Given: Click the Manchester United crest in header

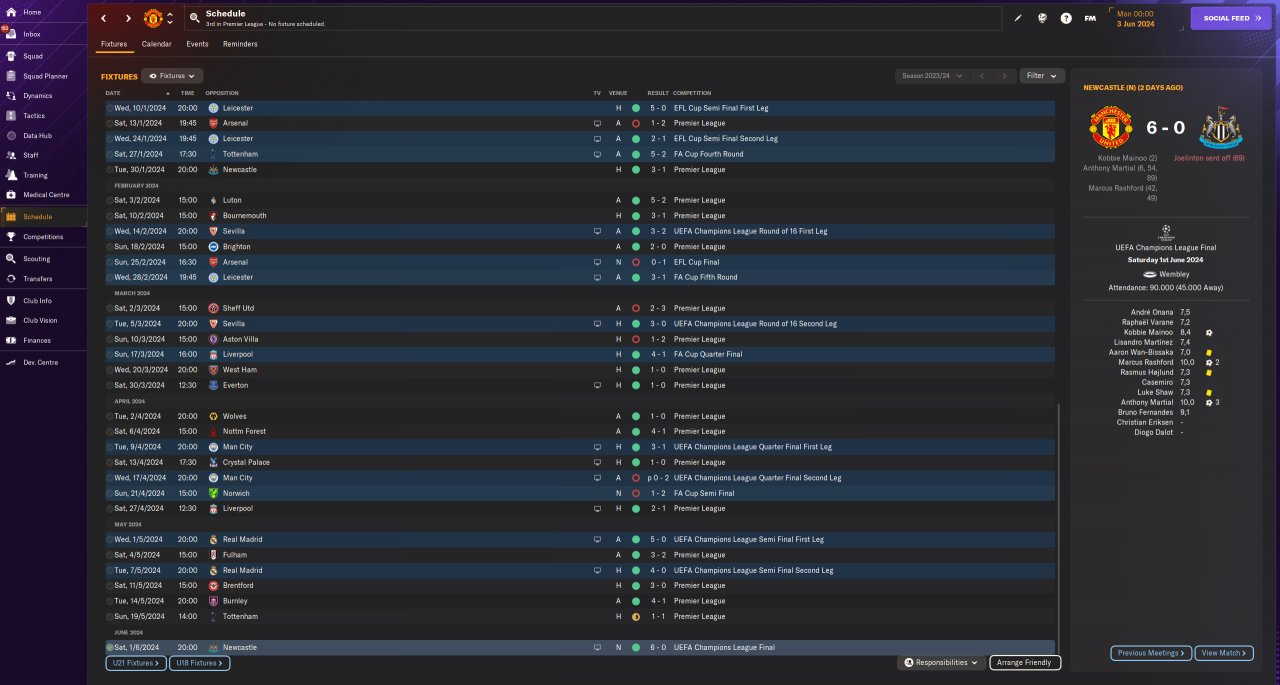Looking at the screenshot, I should 153,18.
